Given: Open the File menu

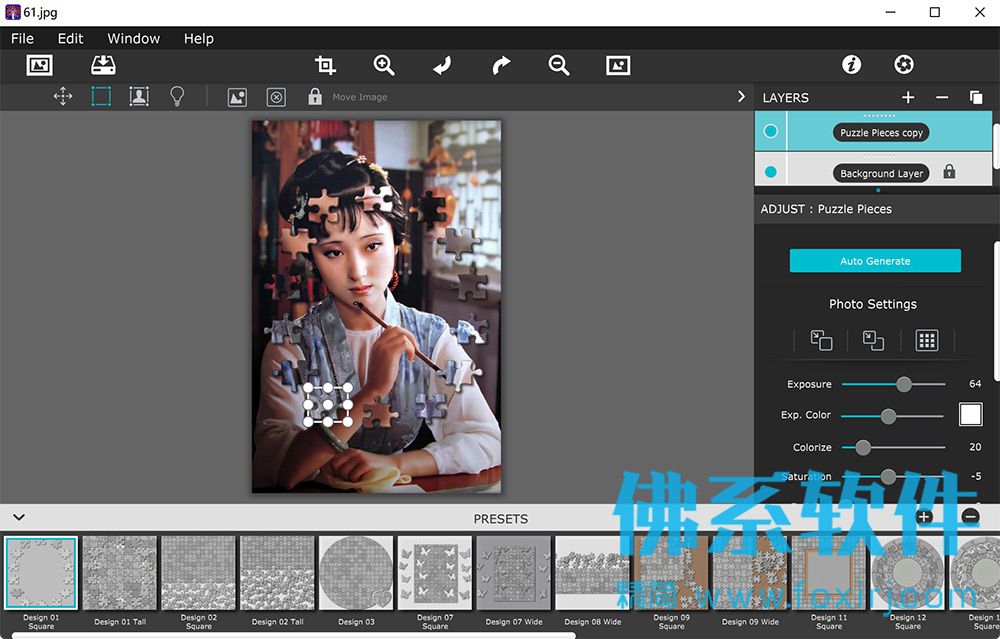Looking at the screenshot, I should pyautogui.click(x=22, y=38).
